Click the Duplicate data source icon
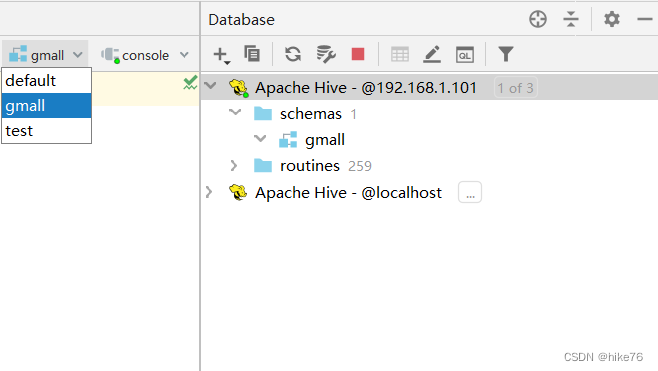The height and width of the screenshot is (371, 658). tap(252, 54)
